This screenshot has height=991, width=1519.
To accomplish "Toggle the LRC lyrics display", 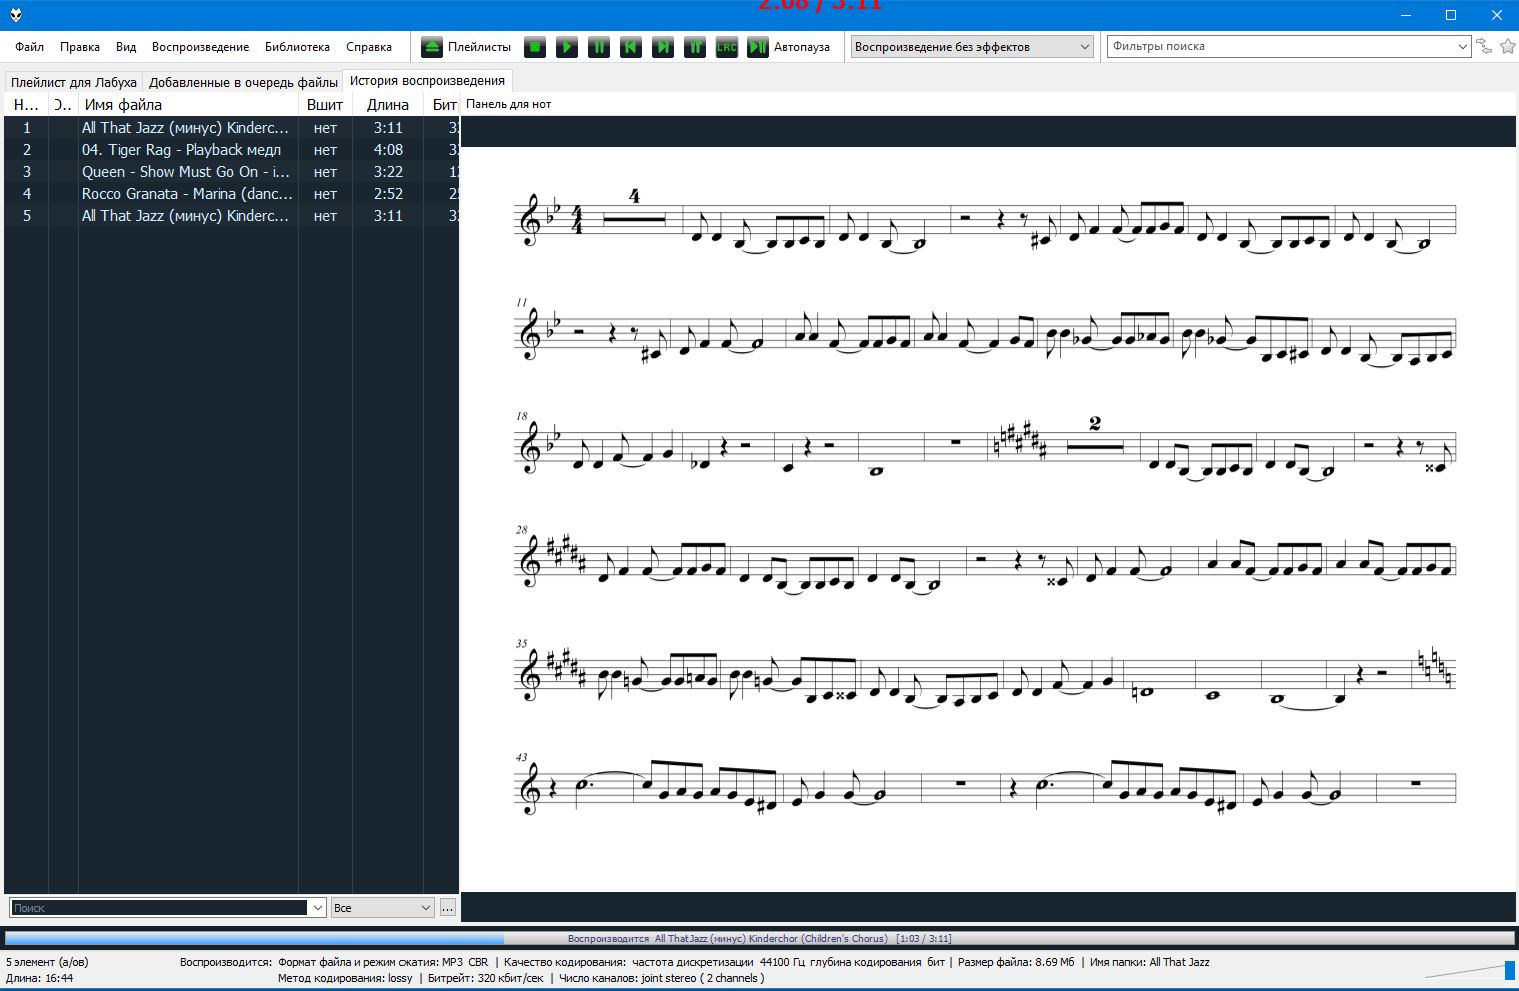I will [727, 47].
